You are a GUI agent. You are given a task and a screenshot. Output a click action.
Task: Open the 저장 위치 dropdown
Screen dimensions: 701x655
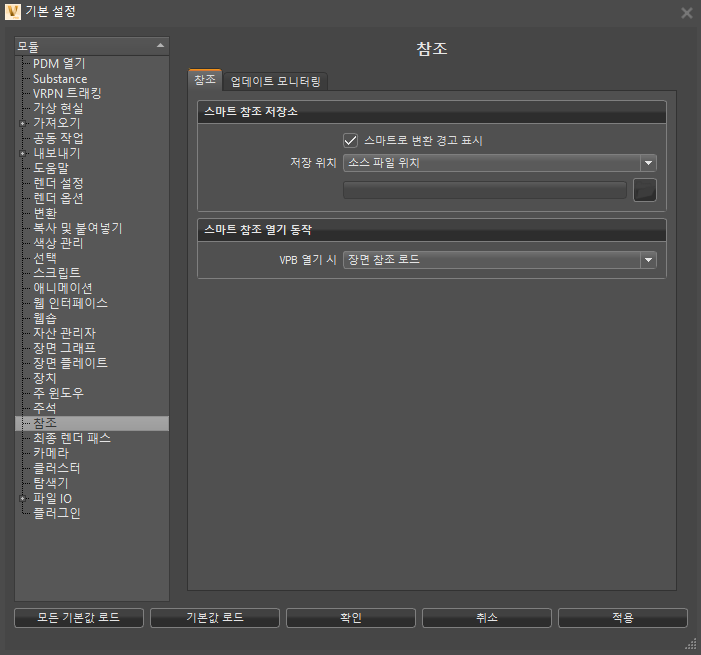pos(499,163)
